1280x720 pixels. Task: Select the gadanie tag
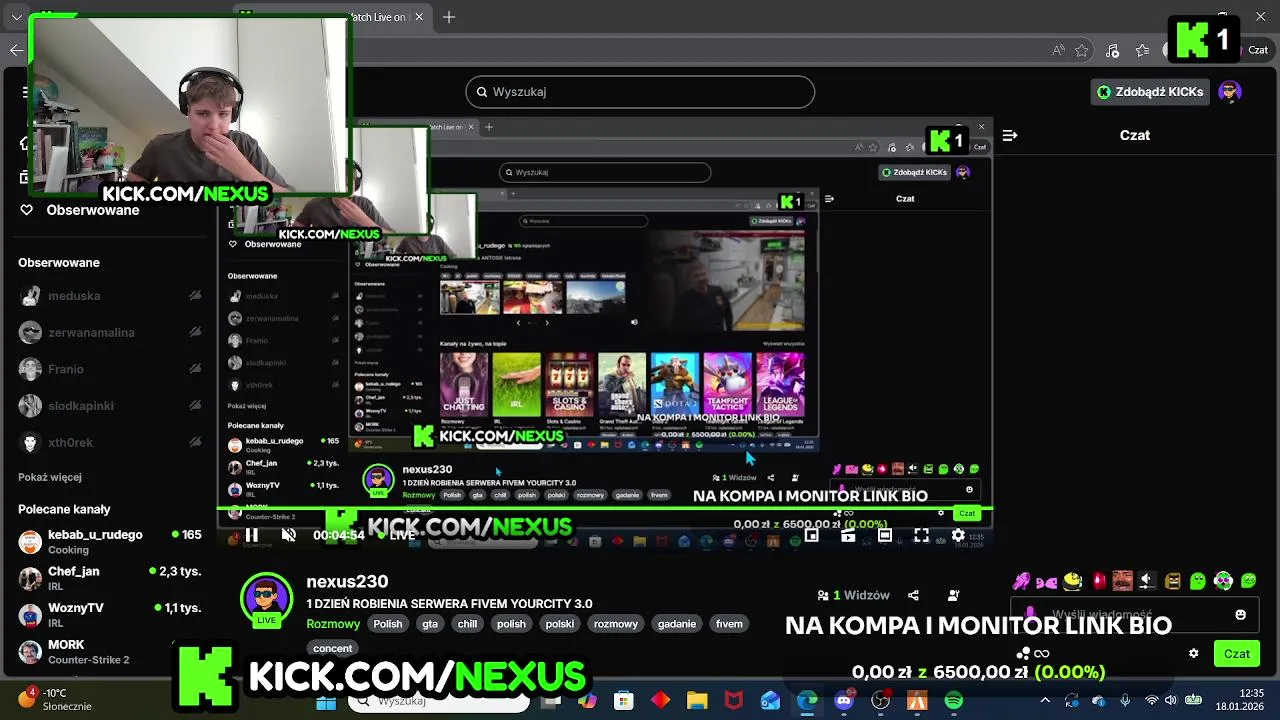tap(677, 624)
